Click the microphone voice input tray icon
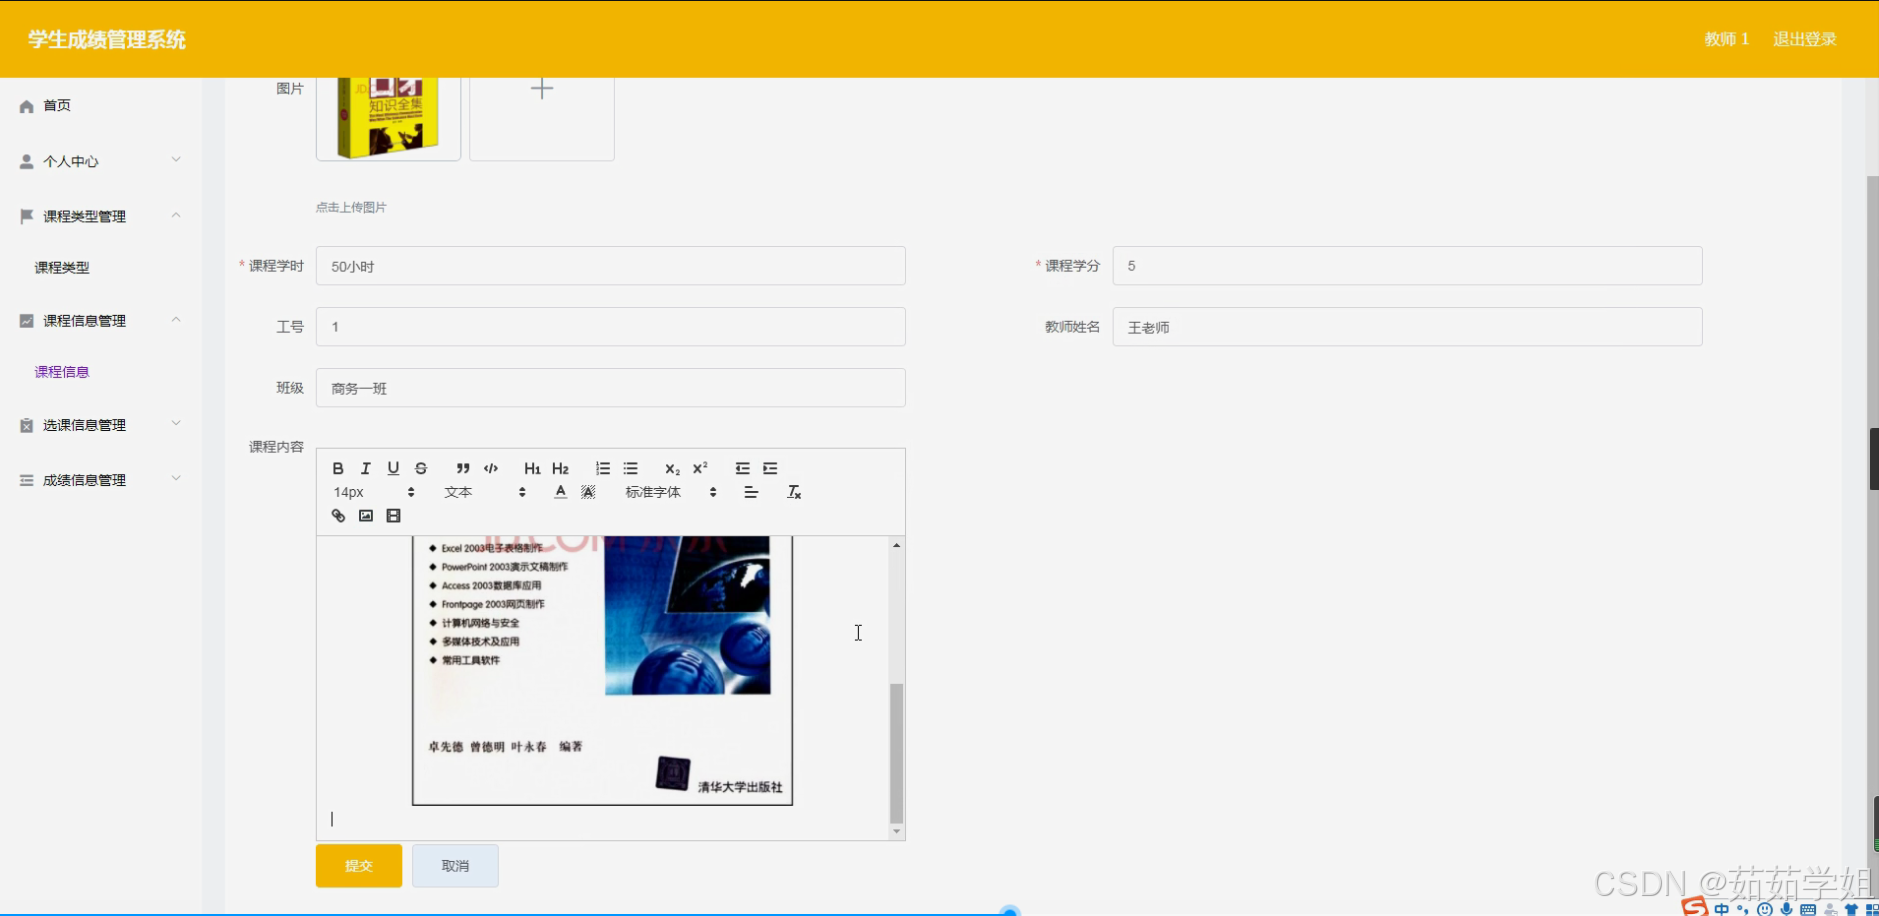This screenshot has width=1879, height=916. point(1786,909)
